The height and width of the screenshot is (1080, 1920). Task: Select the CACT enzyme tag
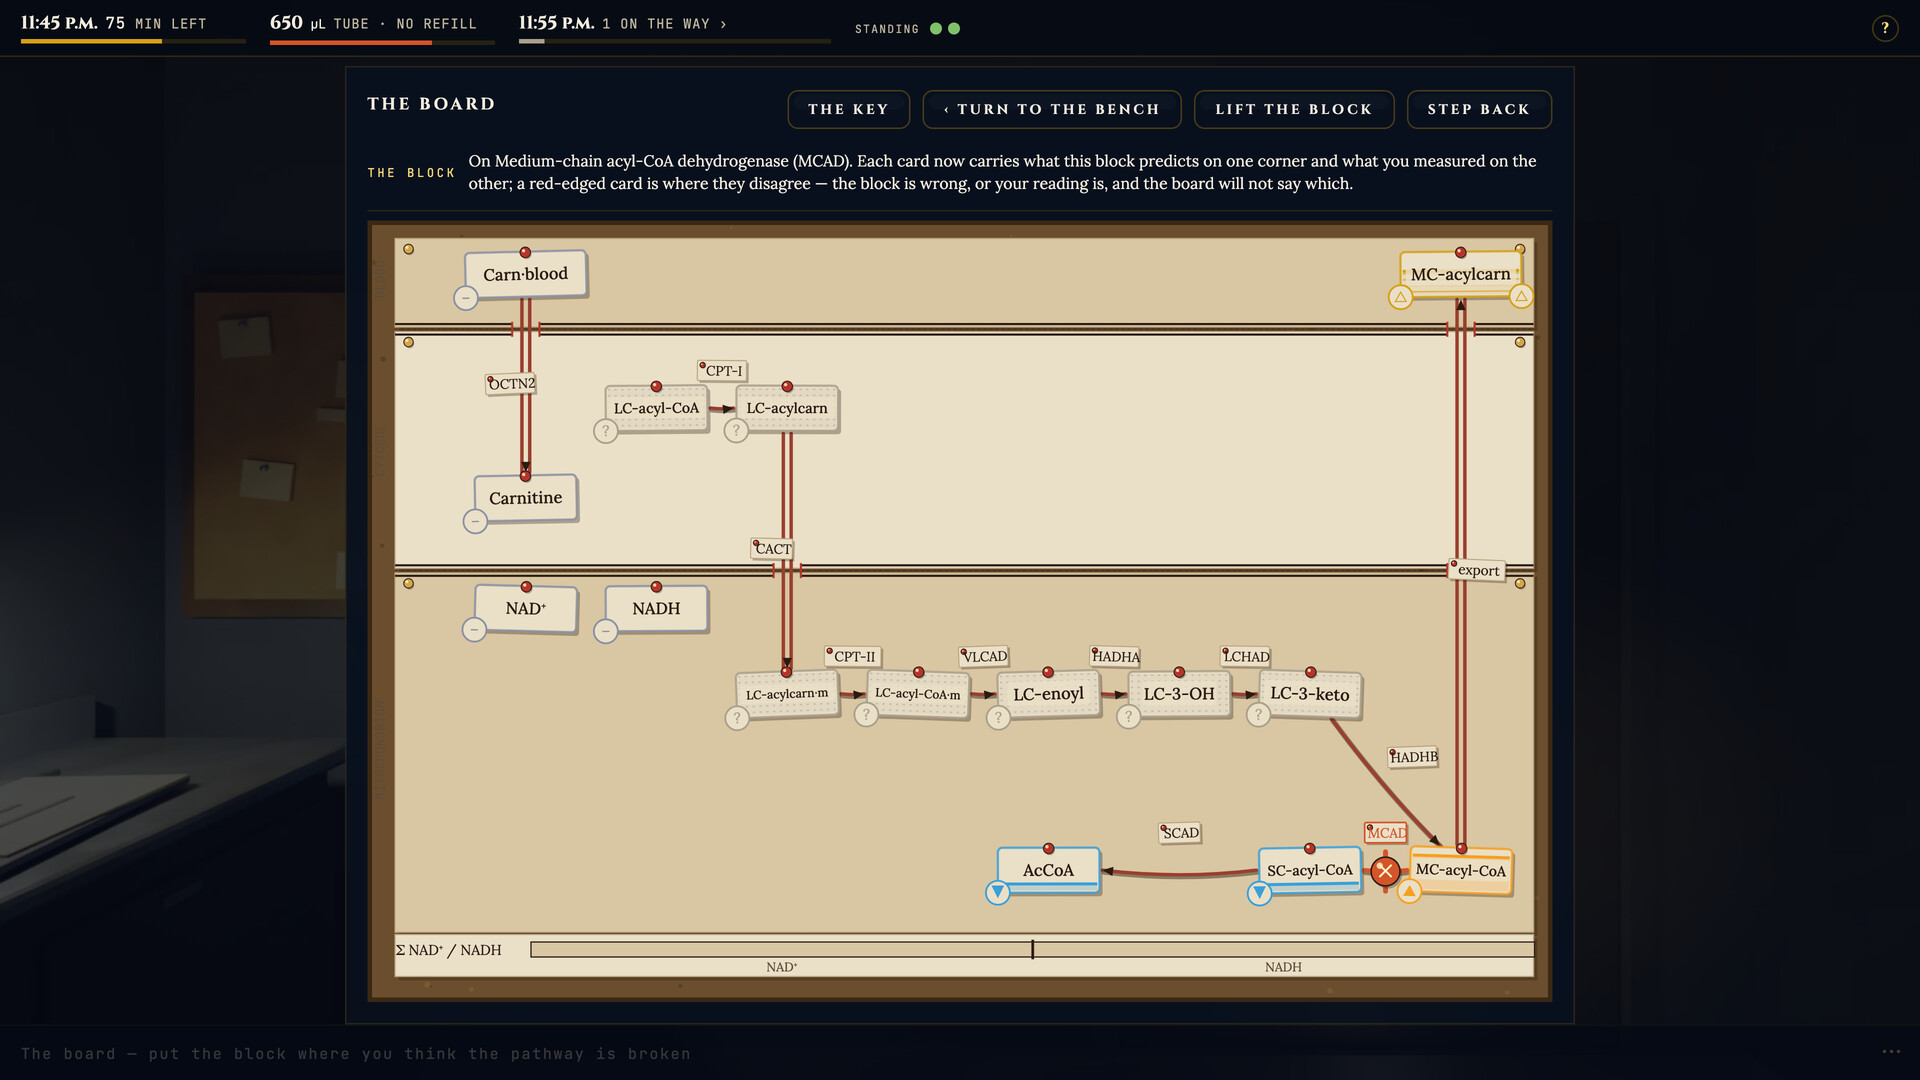[772, 548]
